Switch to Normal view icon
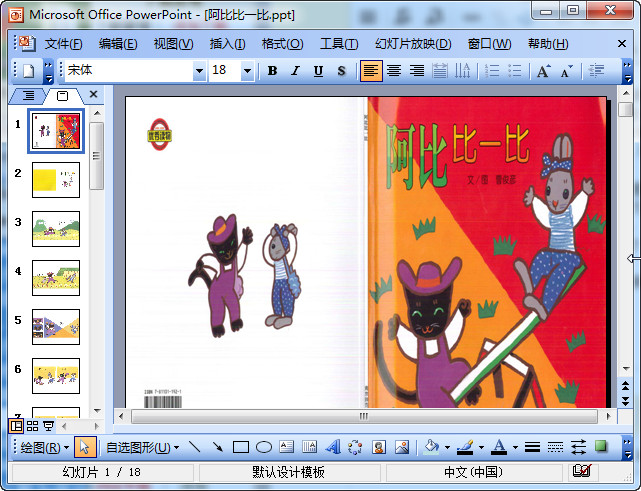The height and width of the screenshot is (491, 641). [x=16, y=426]
